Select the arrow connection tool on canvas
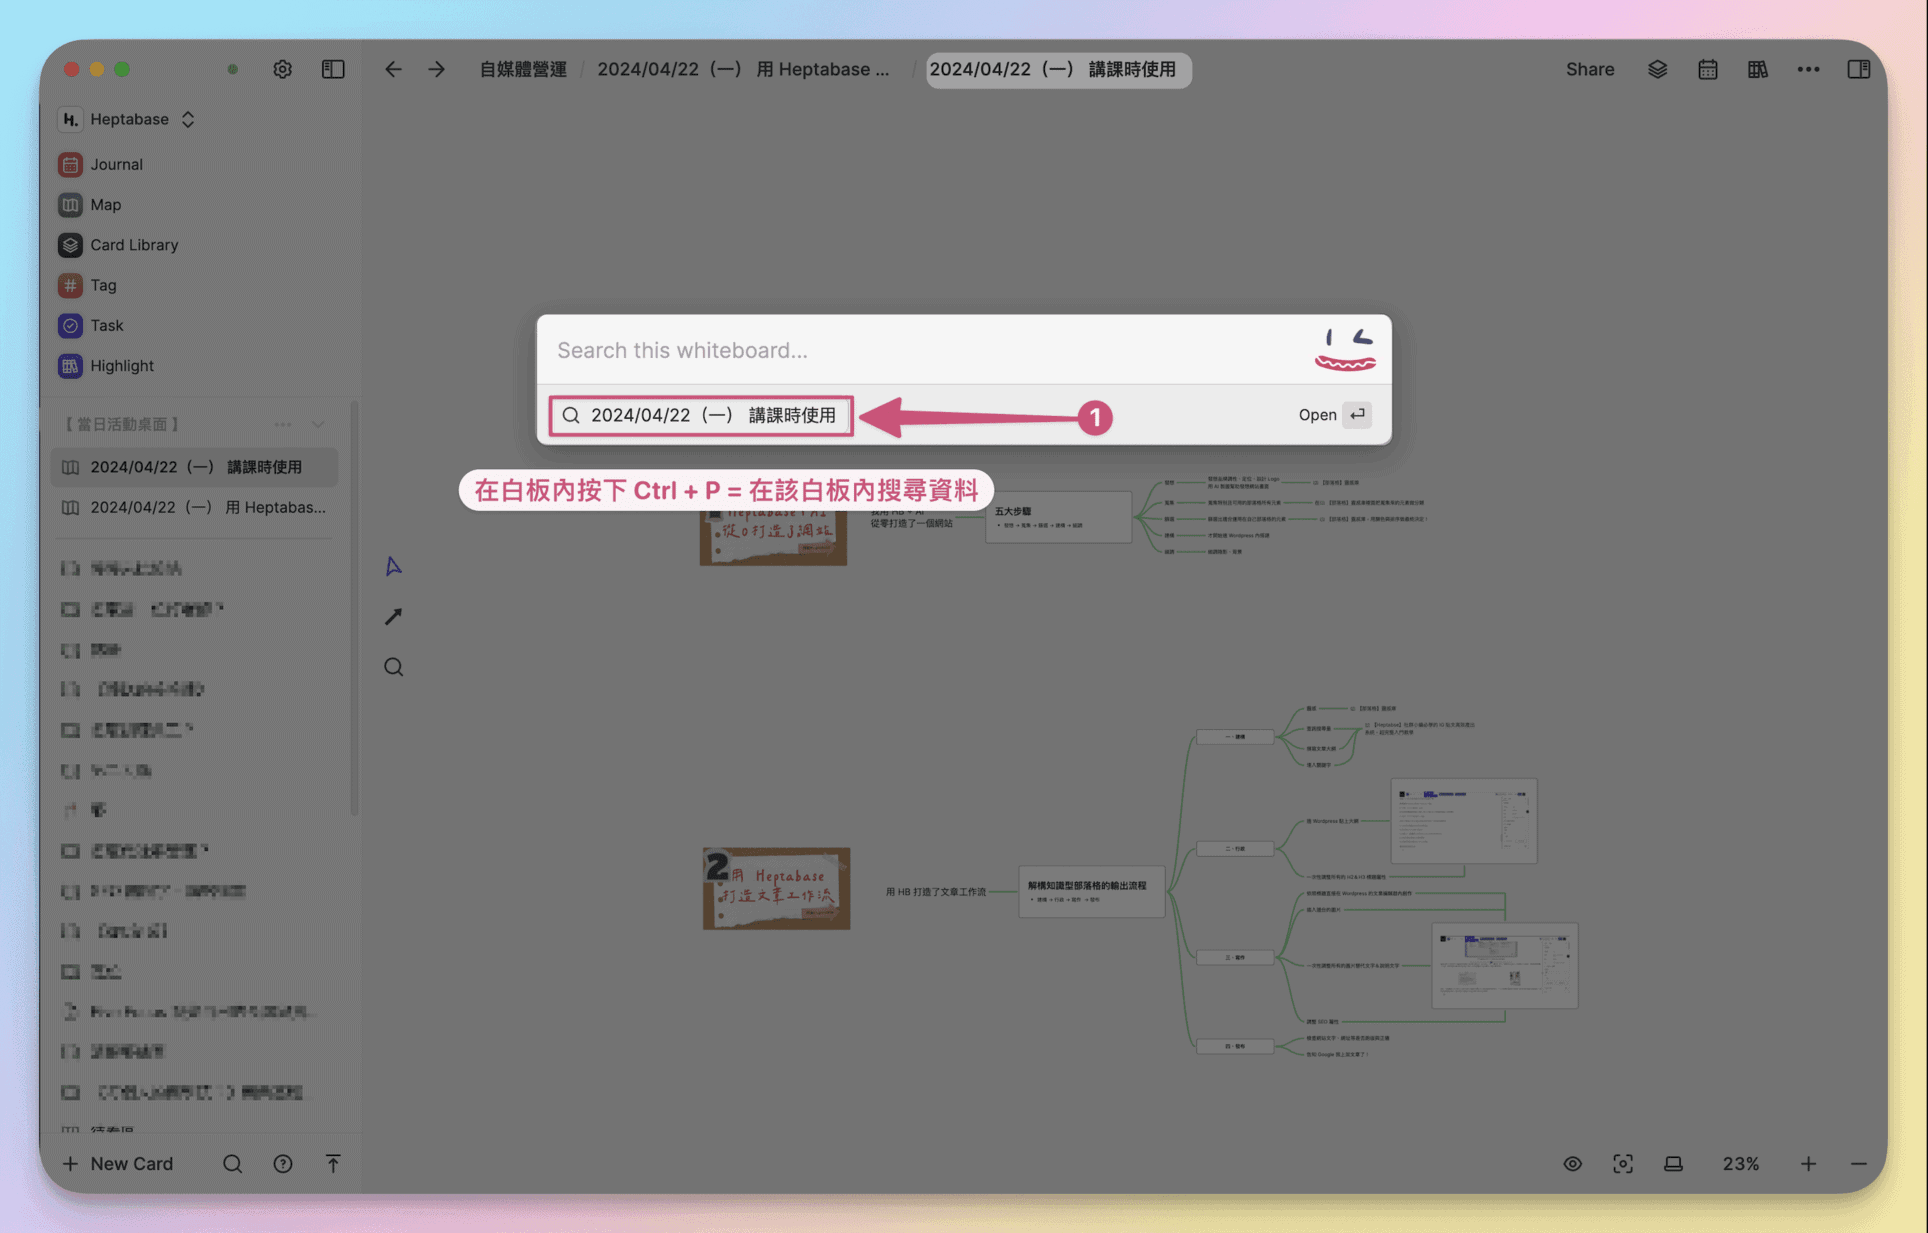This screenshot has width=1928, height=1233. click(x=394, y=616)
